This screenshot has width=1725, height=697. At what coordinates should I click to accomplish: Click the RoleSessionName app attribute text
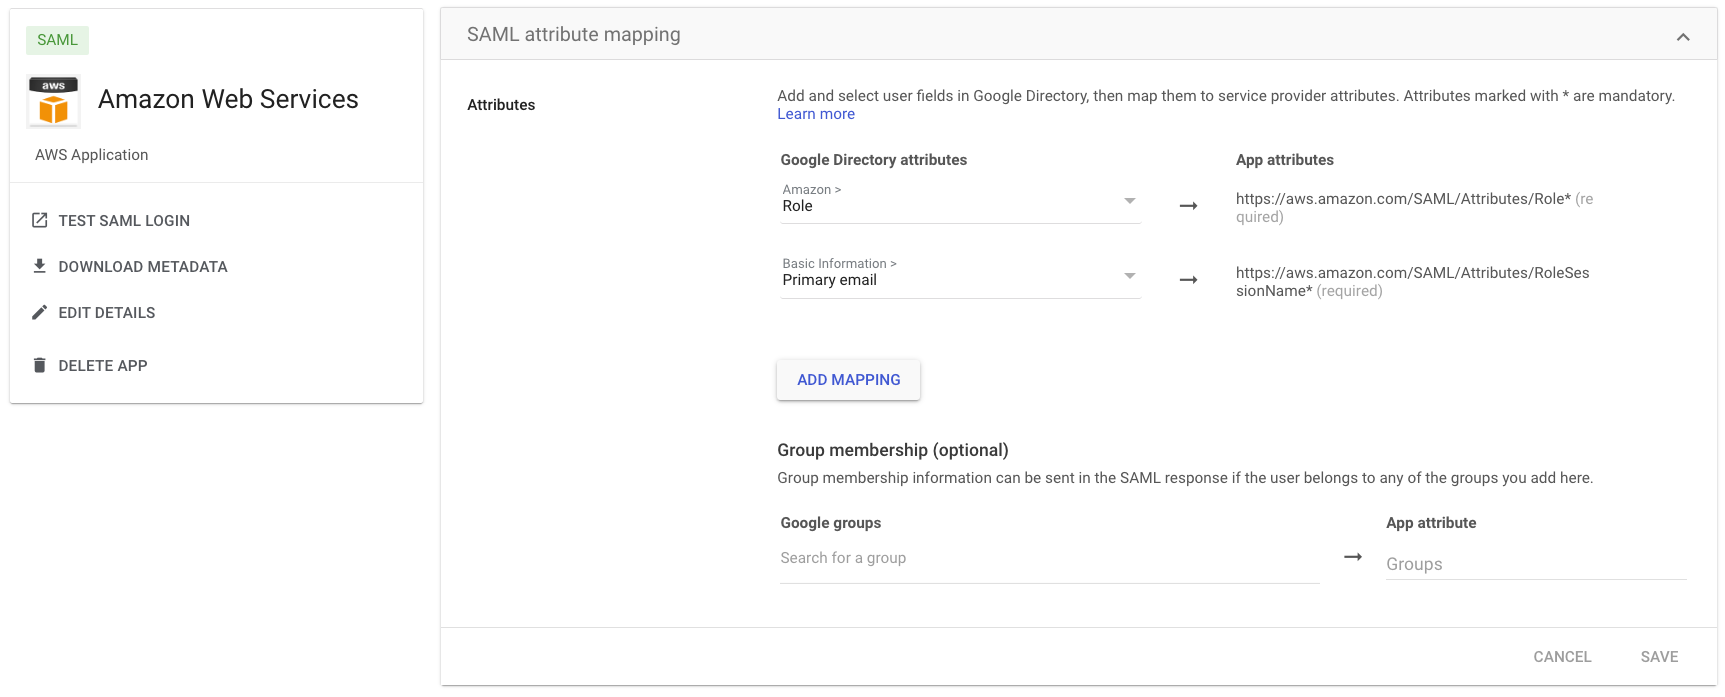pyautogui.click(x=1412, y=282)
